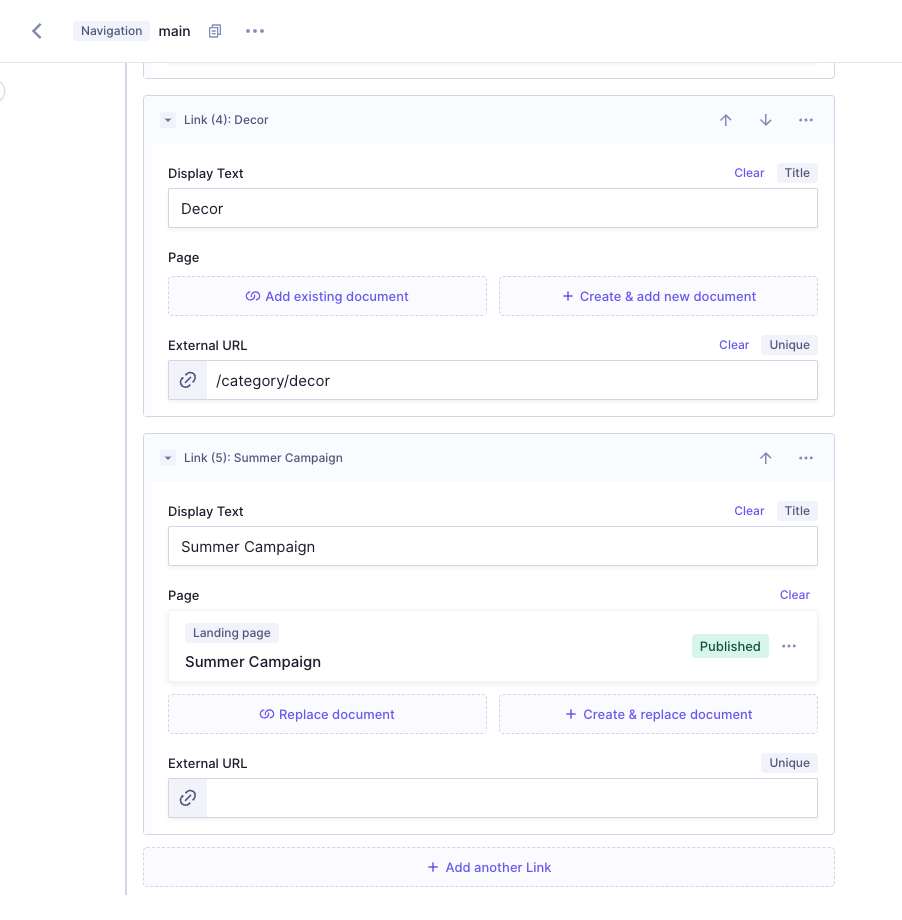Viewport: 902px width, 920px height.
Task: Click the Navigation breadcrumb tag
Action: tap(111, 31)
